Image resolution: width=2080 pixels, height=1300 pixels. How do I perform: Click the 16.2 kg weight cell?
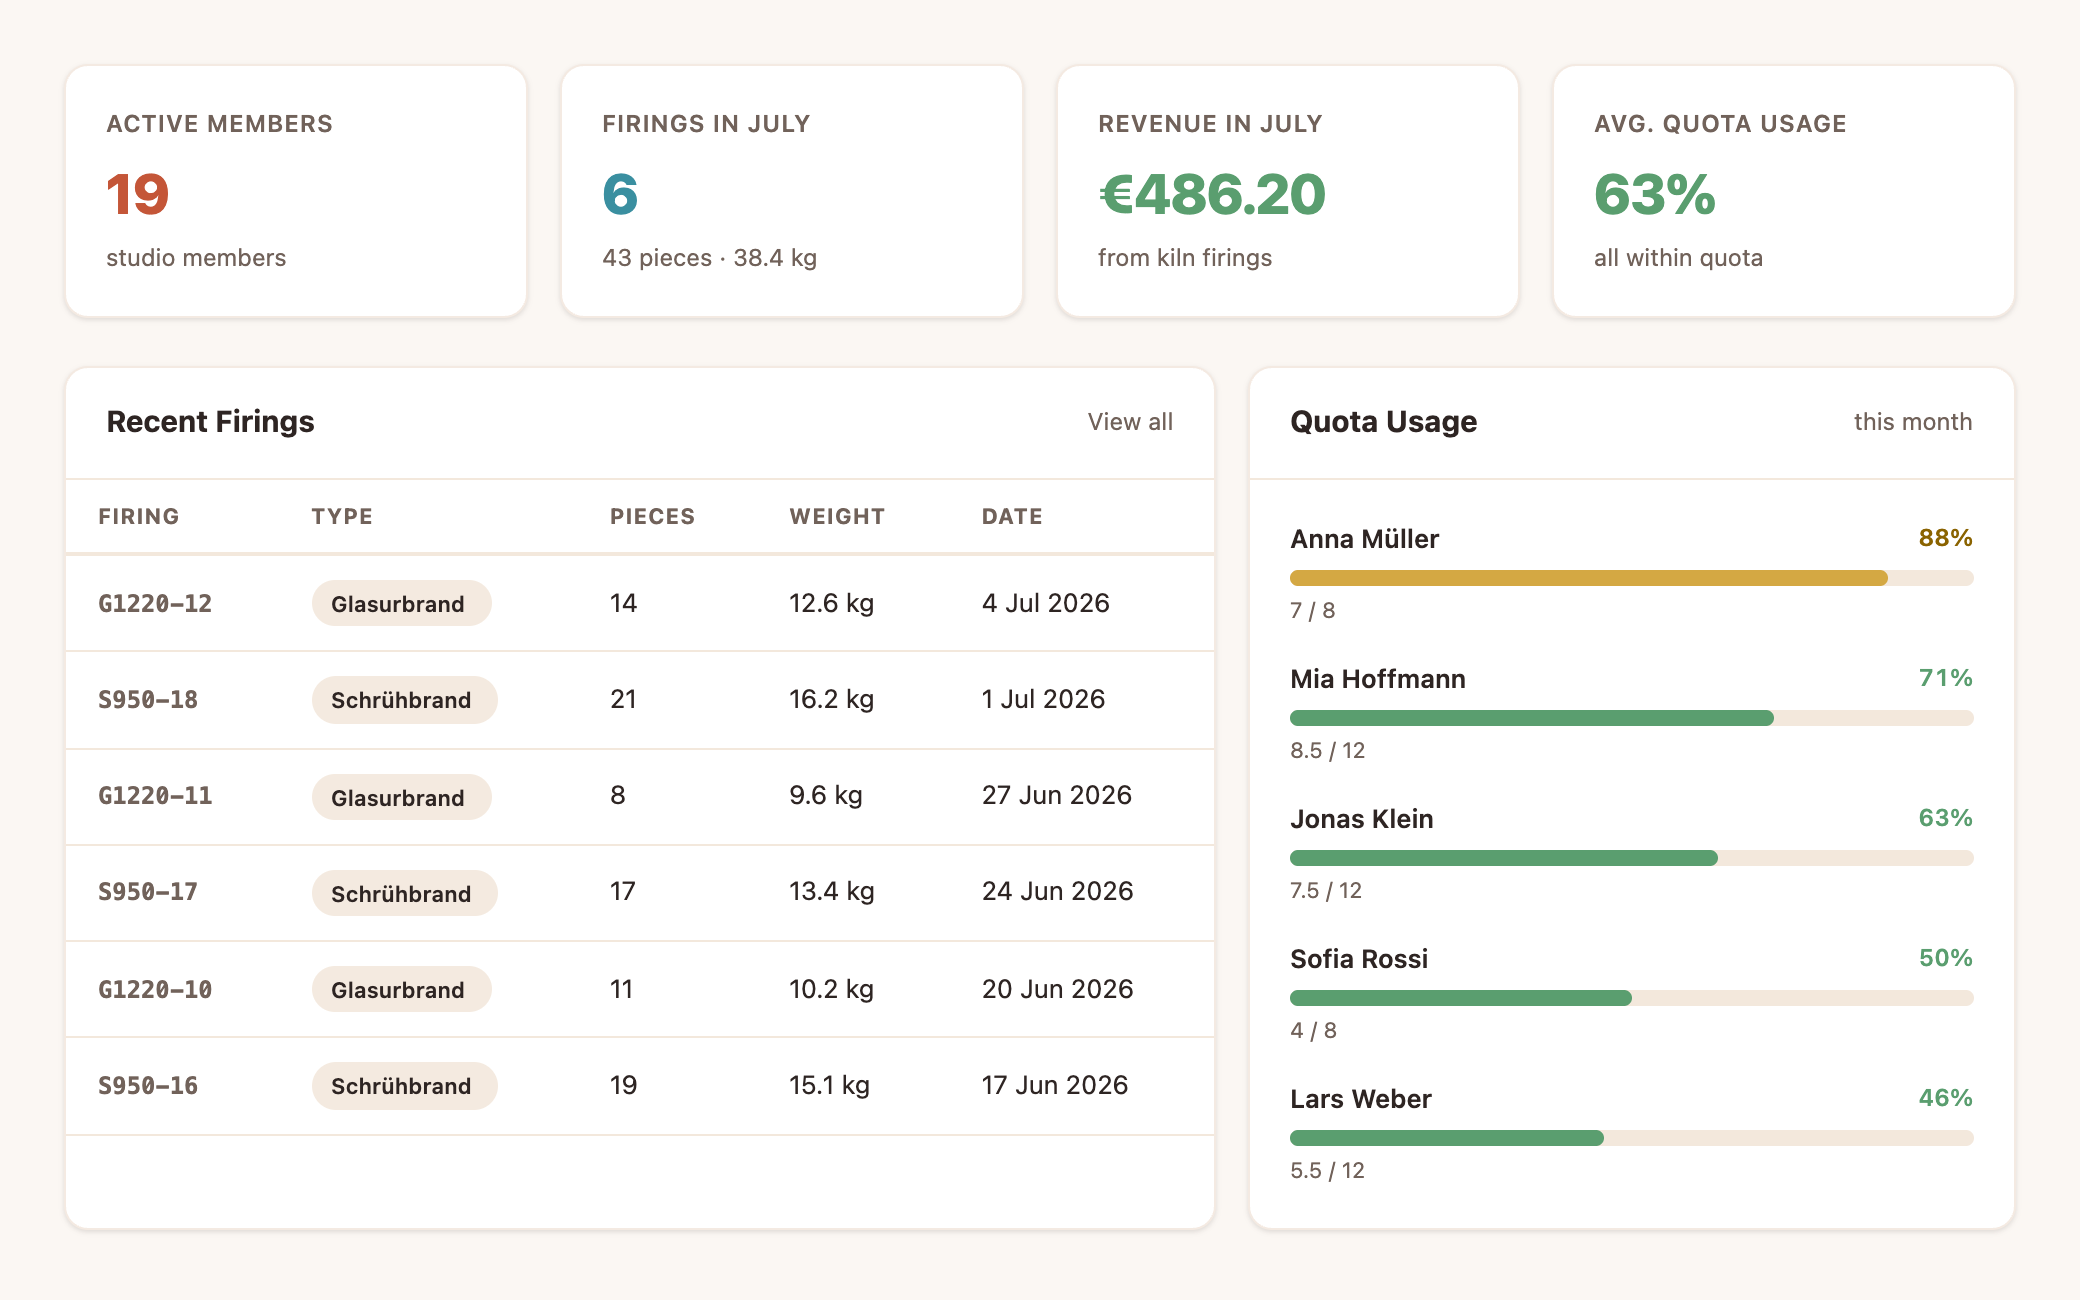click(831, 699)
